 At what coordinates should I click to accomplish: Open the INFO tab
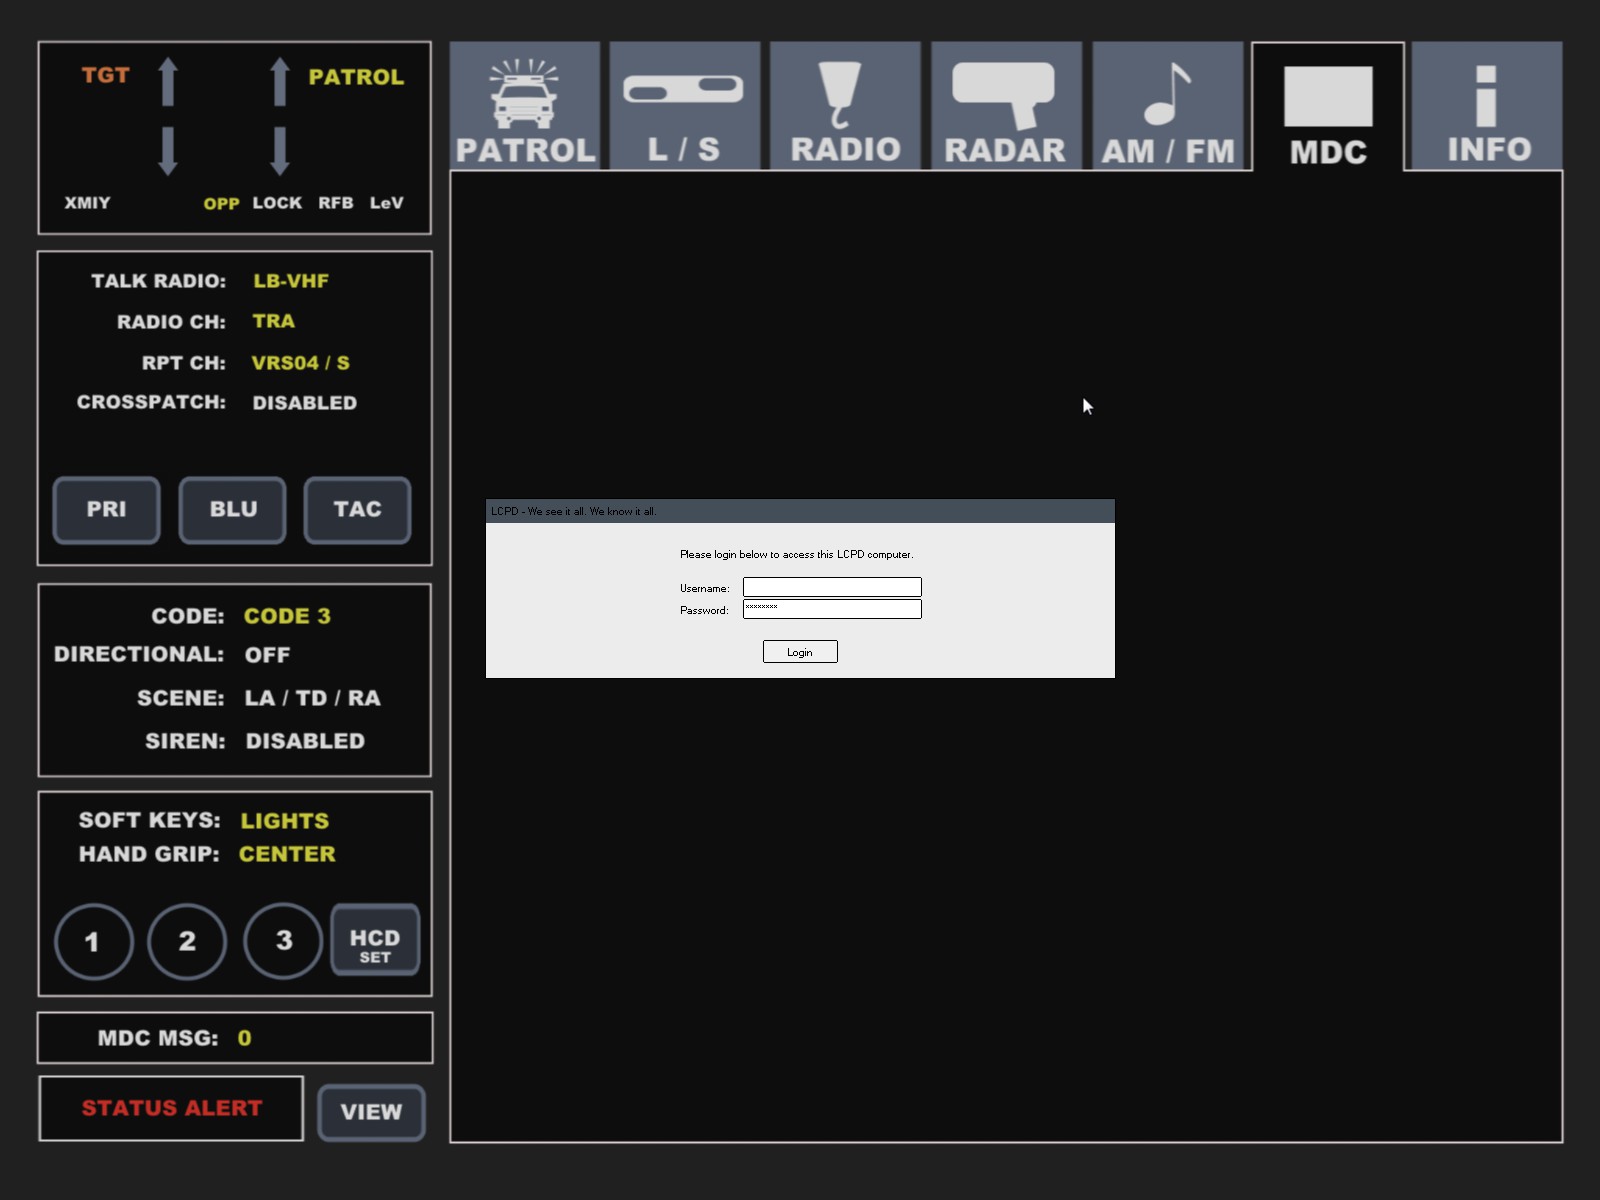pos(1488,106)
